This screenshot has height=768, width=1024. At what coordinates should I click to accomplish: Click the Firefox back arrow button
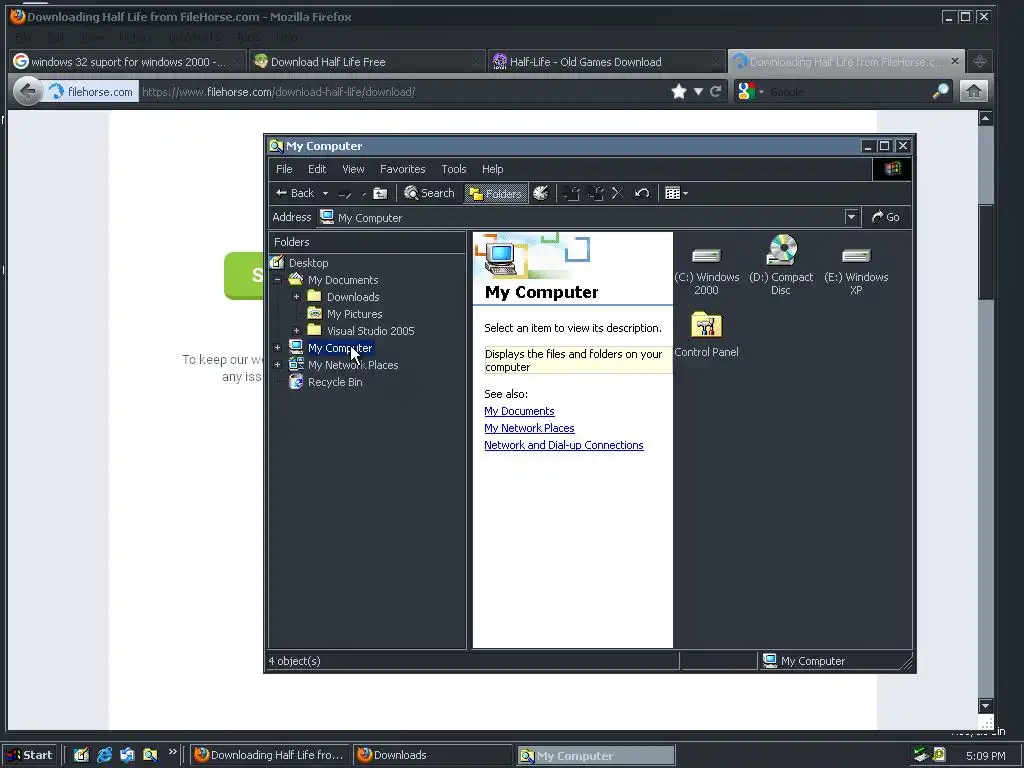point(27,91)
